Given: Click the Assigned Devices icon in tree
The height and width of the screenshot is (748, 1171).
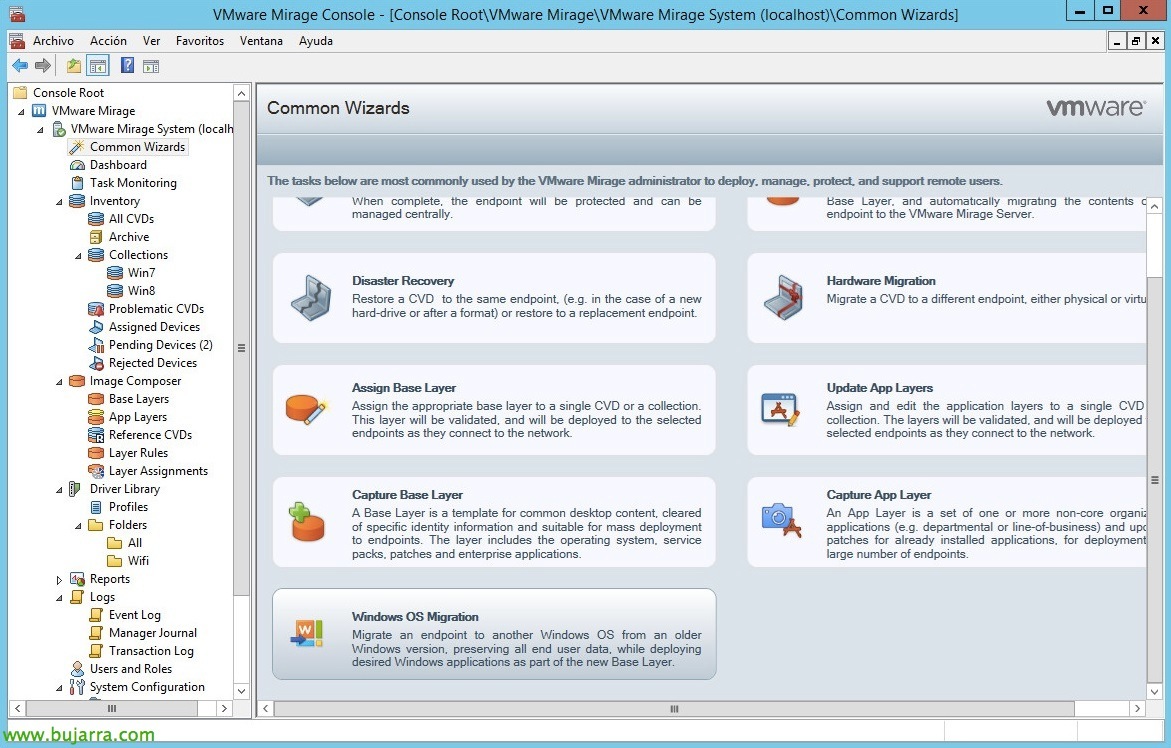Looking at the screenshot, I should coord(96,327).
